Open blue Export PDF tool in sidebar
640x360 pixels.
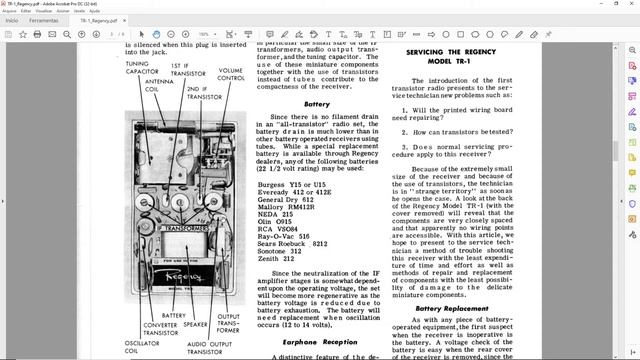[x=632, y=81]
